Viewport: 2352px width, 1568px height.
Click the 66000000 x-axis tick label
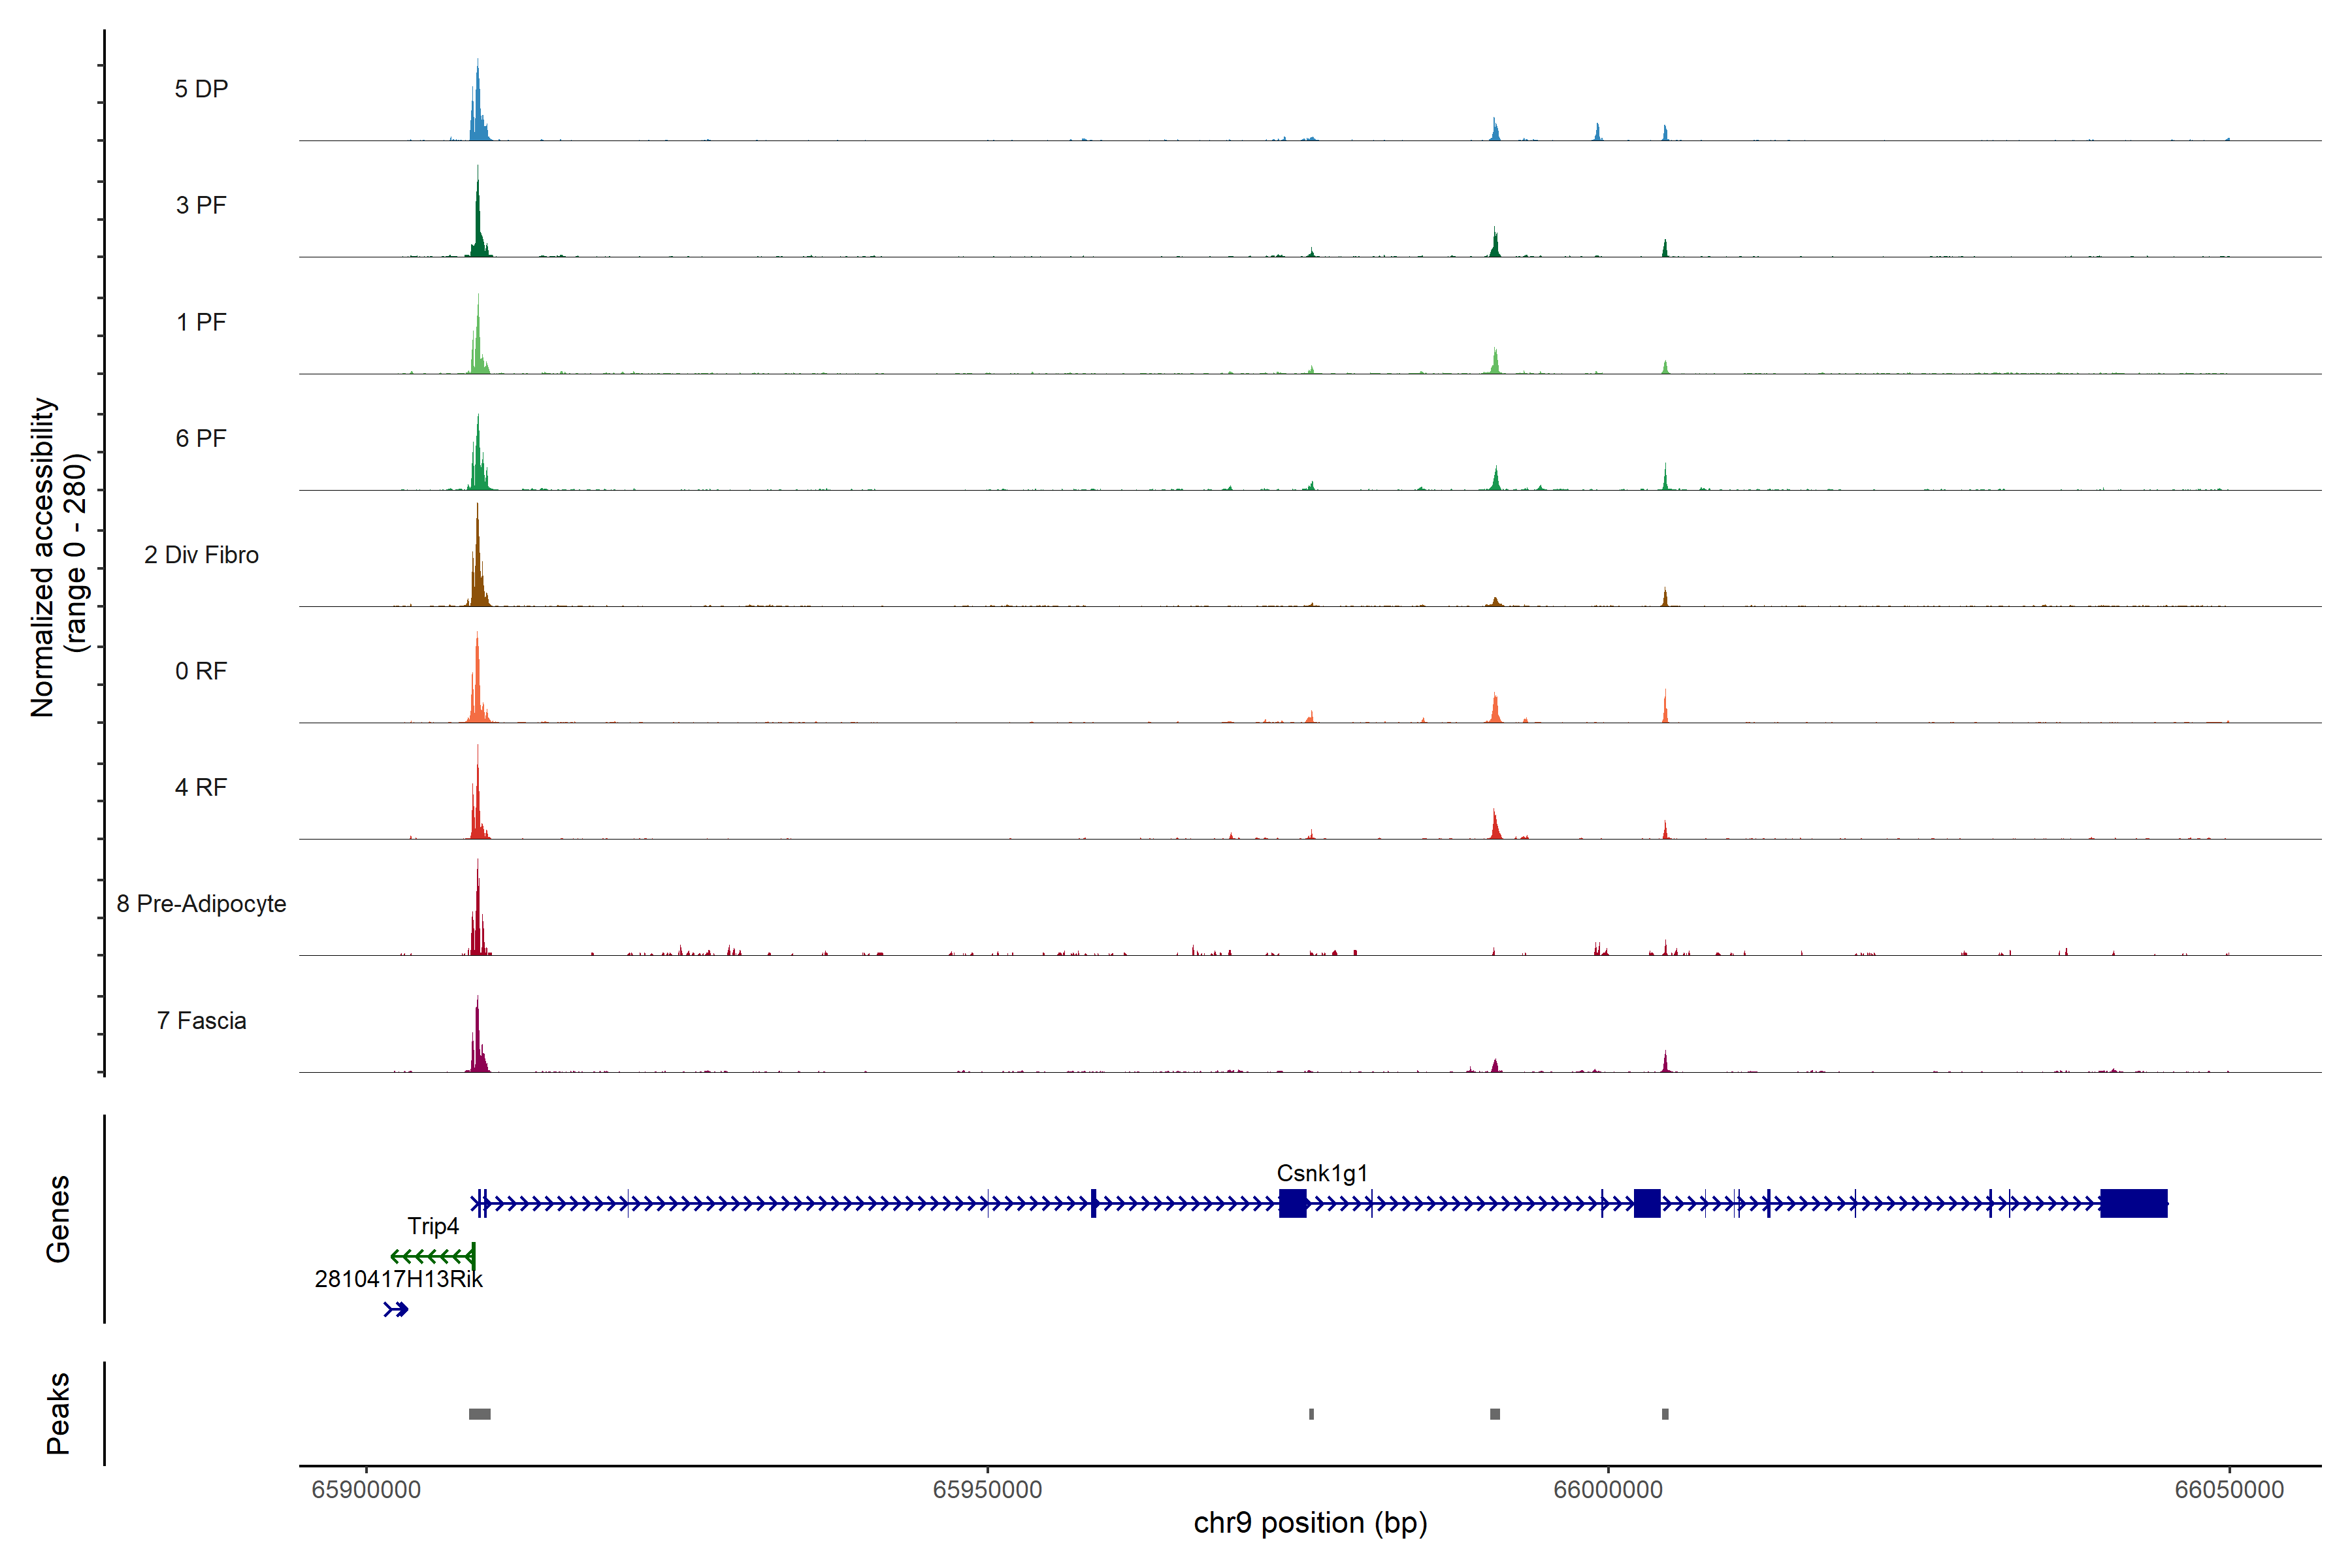(1608, 1490)
